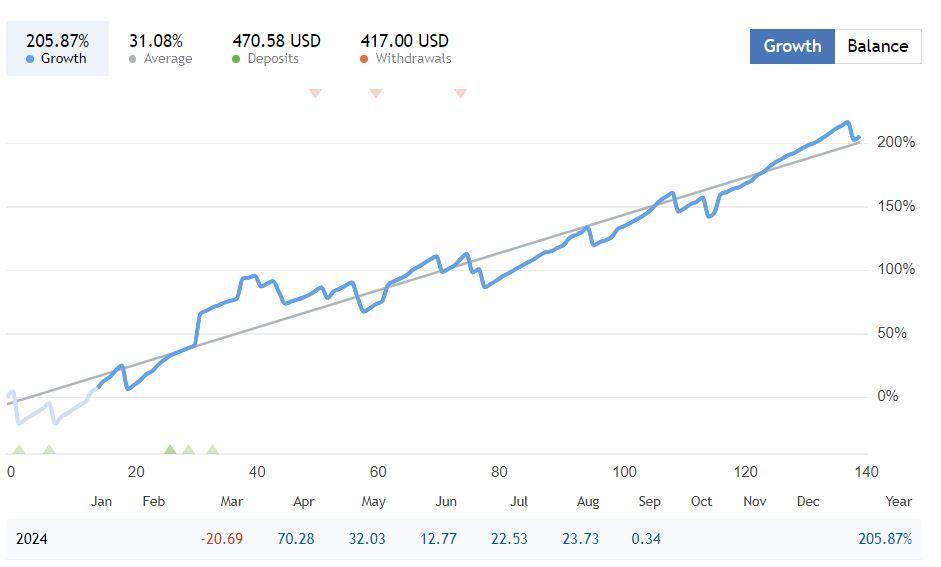Select the Growth tab button
This screenshot has width=941, height=567.
[x=792, y=46]
